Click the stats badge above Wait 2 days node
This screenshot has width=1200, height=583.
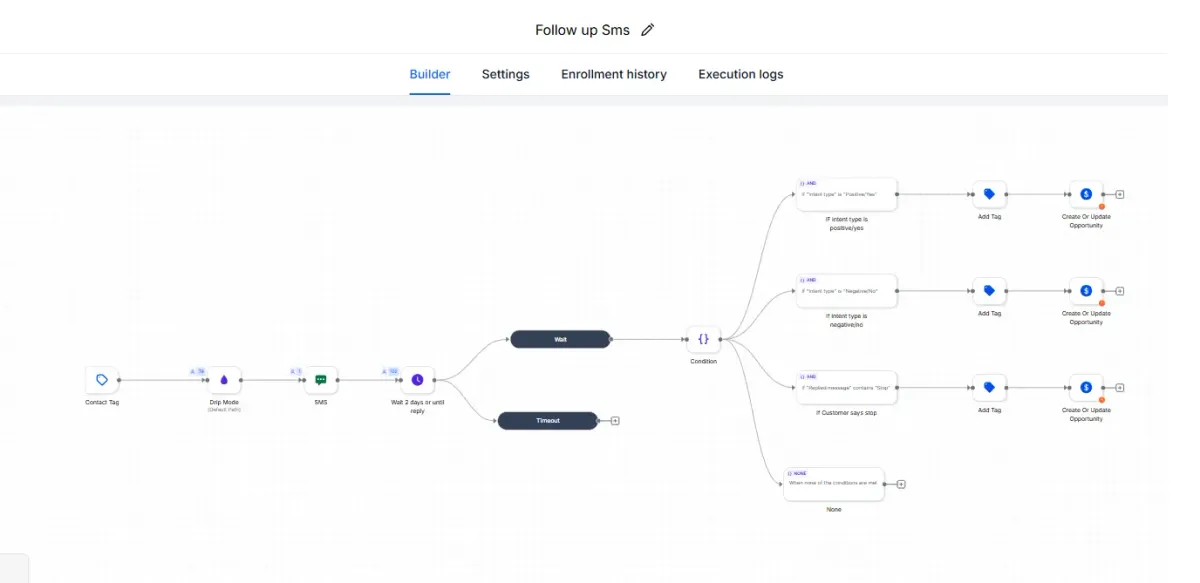[391, 371]
